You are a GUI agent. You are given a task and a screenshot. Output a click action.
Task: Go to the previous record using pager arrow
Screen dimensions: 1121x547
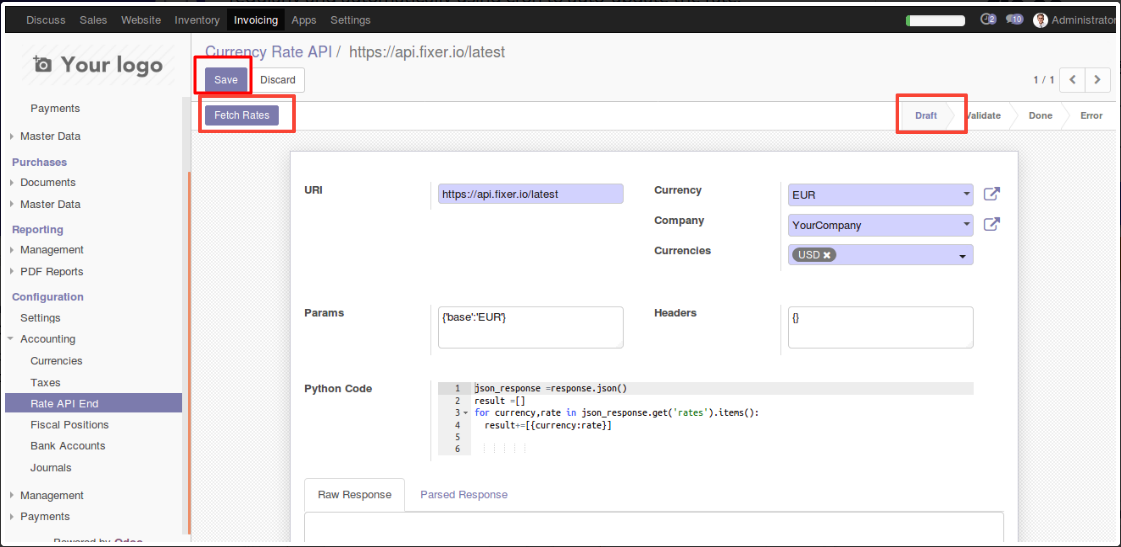[x=1072, y=79]
